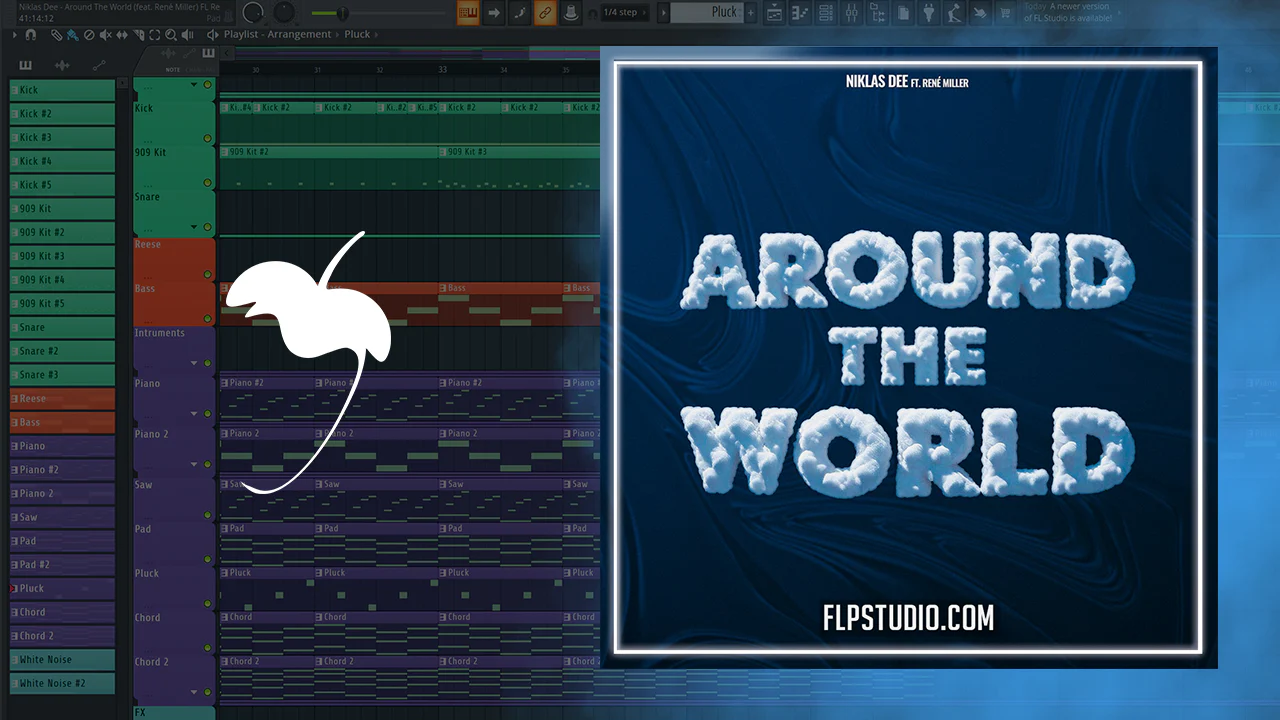Open the Around The World cover artwork
This screenshot has width=1280, height=720.
(x=909, y=358)
